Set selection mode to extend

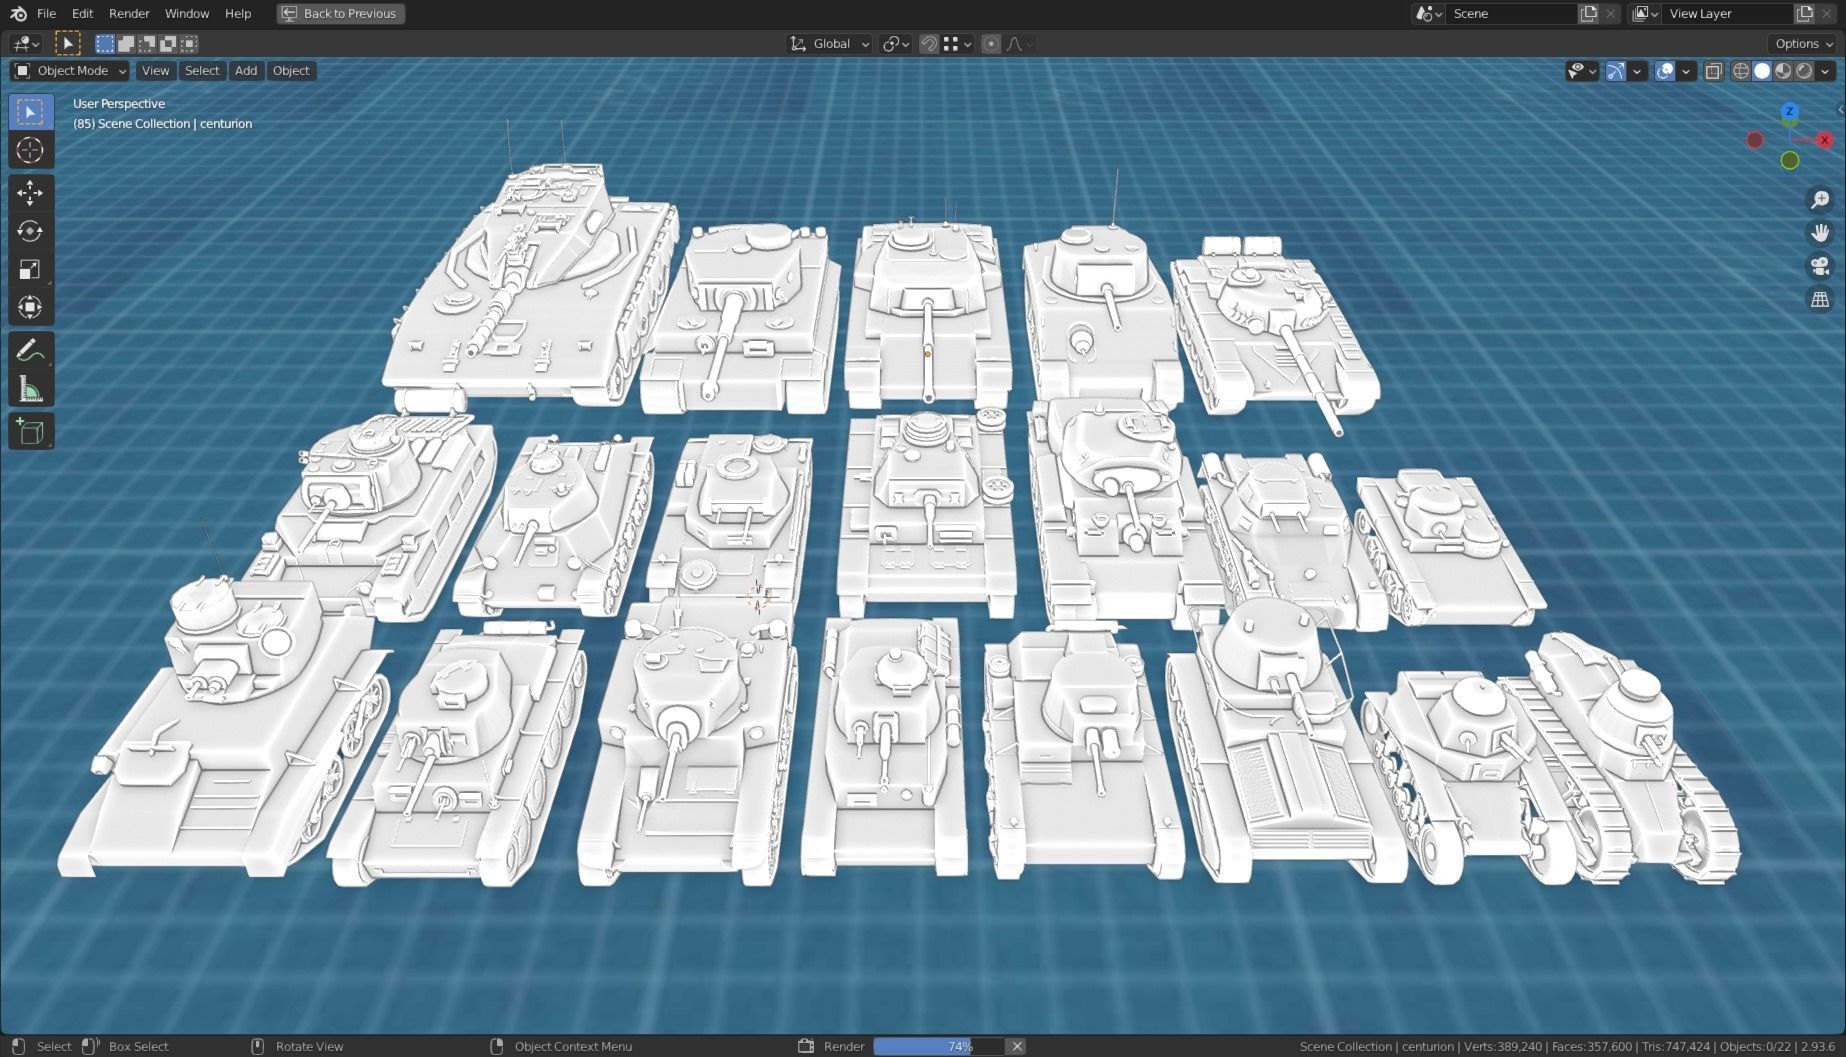tap(126, 43)
